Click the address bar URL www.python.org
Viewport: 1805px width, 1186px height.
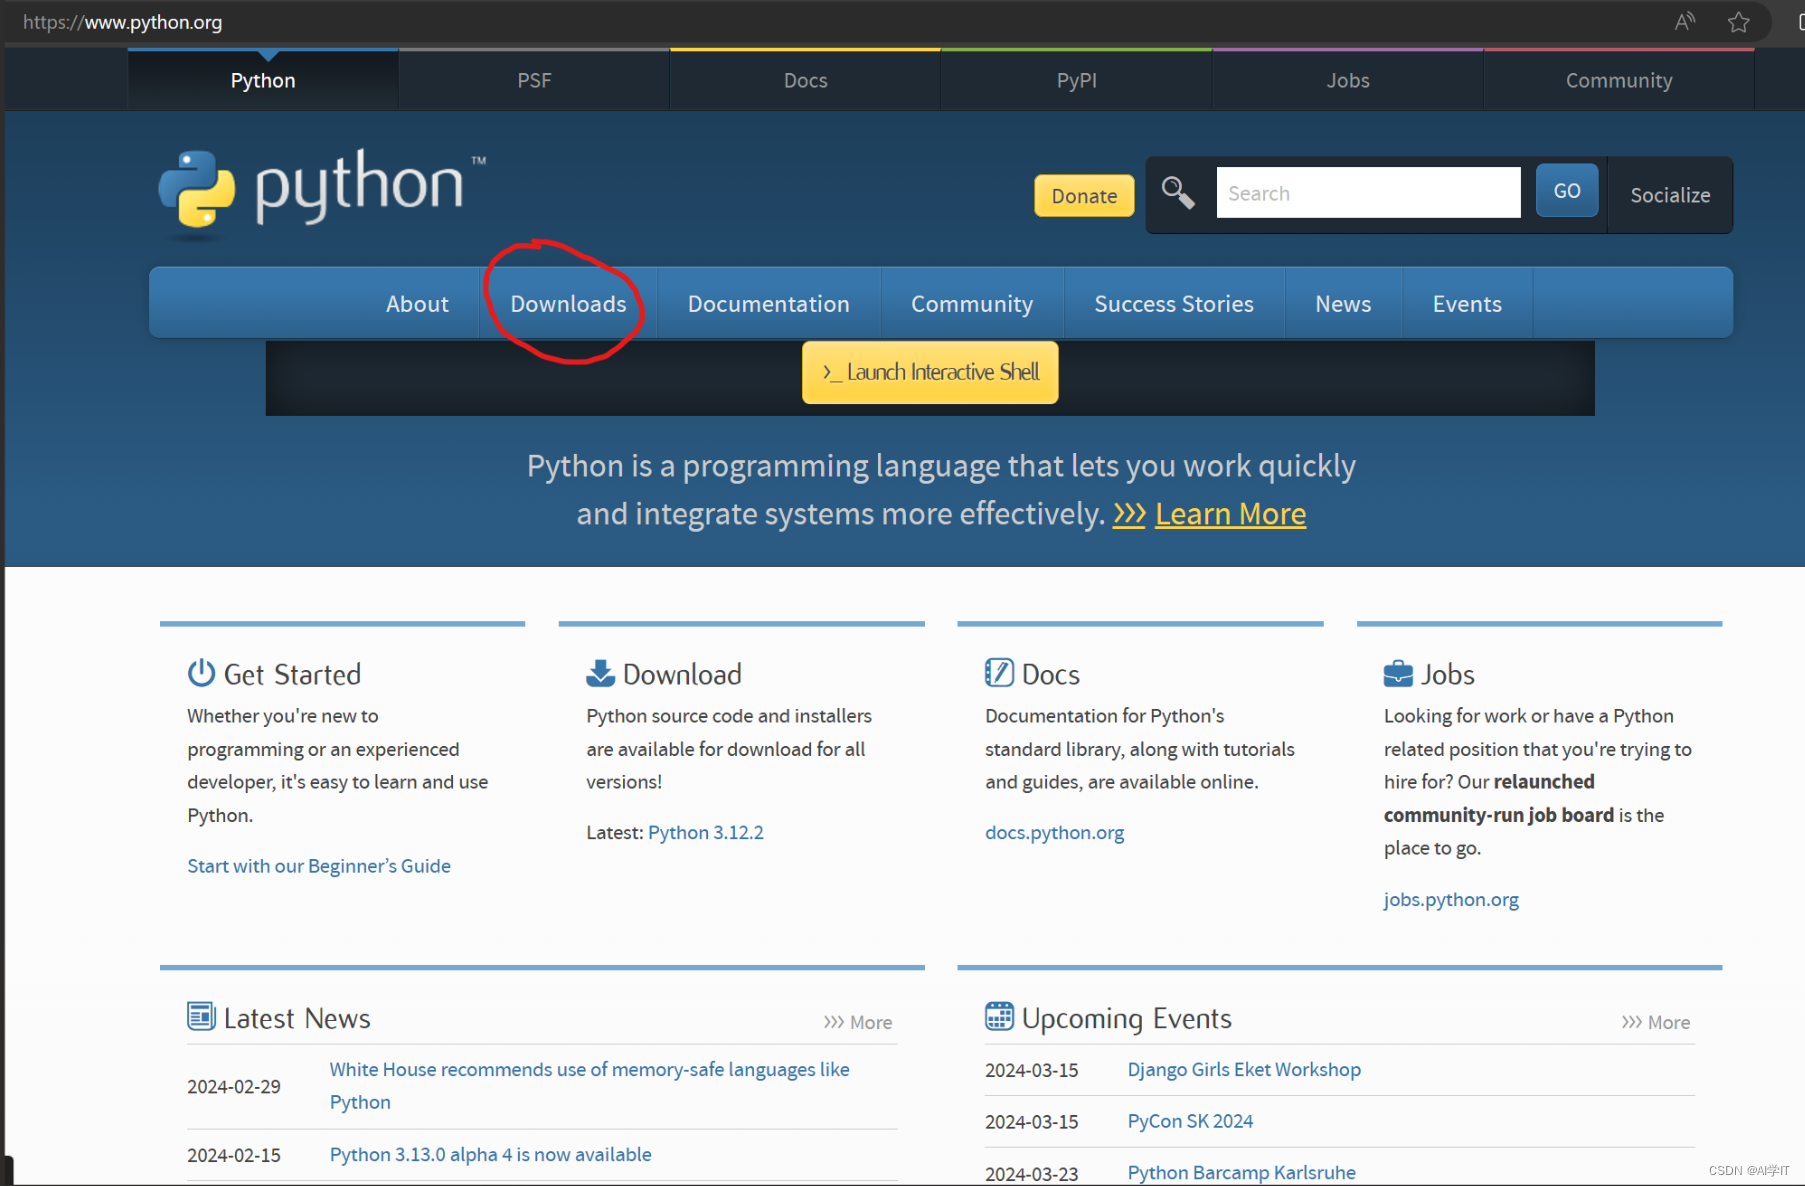123,22
